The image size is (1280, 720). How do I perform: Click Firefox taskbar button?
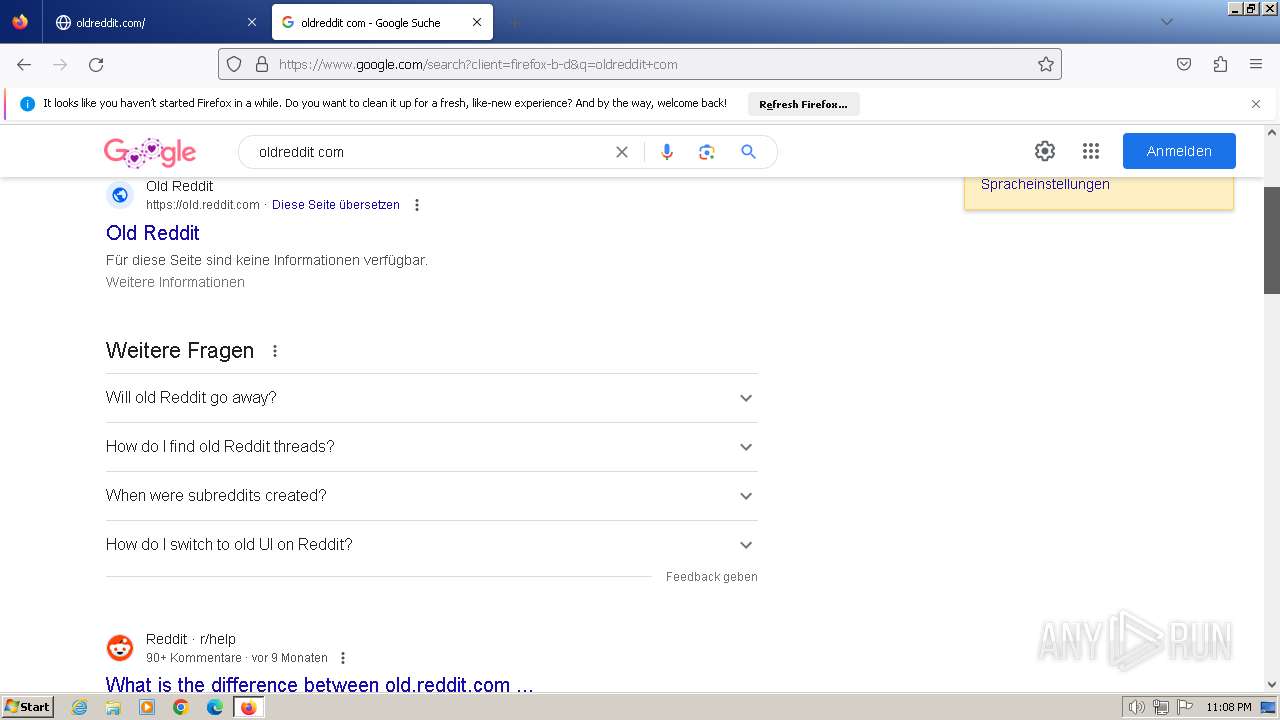coord(248,707)
